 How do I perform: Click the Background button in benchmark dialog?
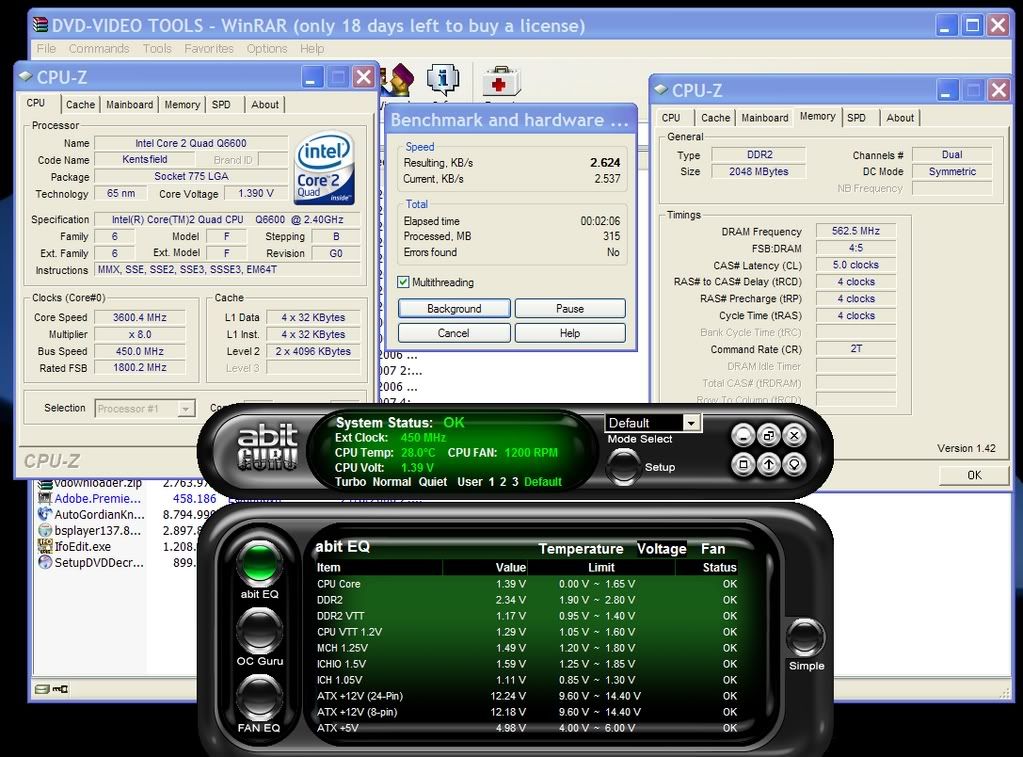click(x=454, y=309)
